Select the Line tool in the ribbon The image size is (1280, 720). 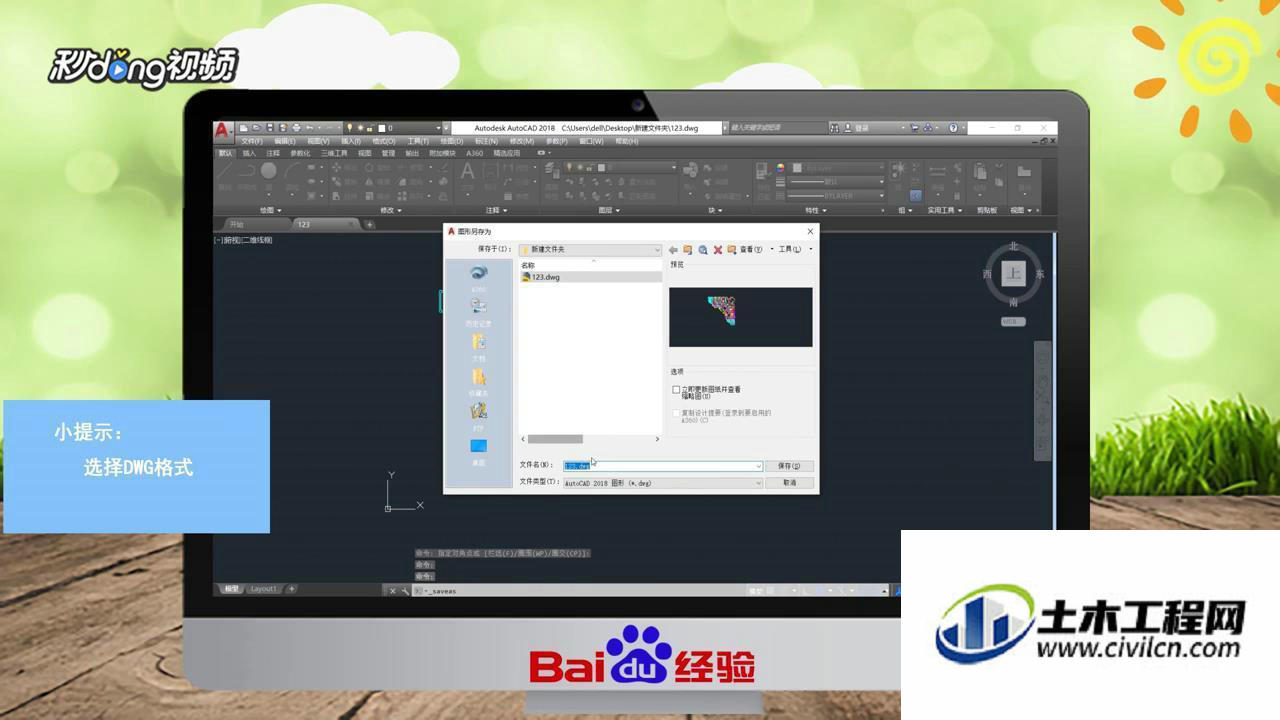pos(225,172)
